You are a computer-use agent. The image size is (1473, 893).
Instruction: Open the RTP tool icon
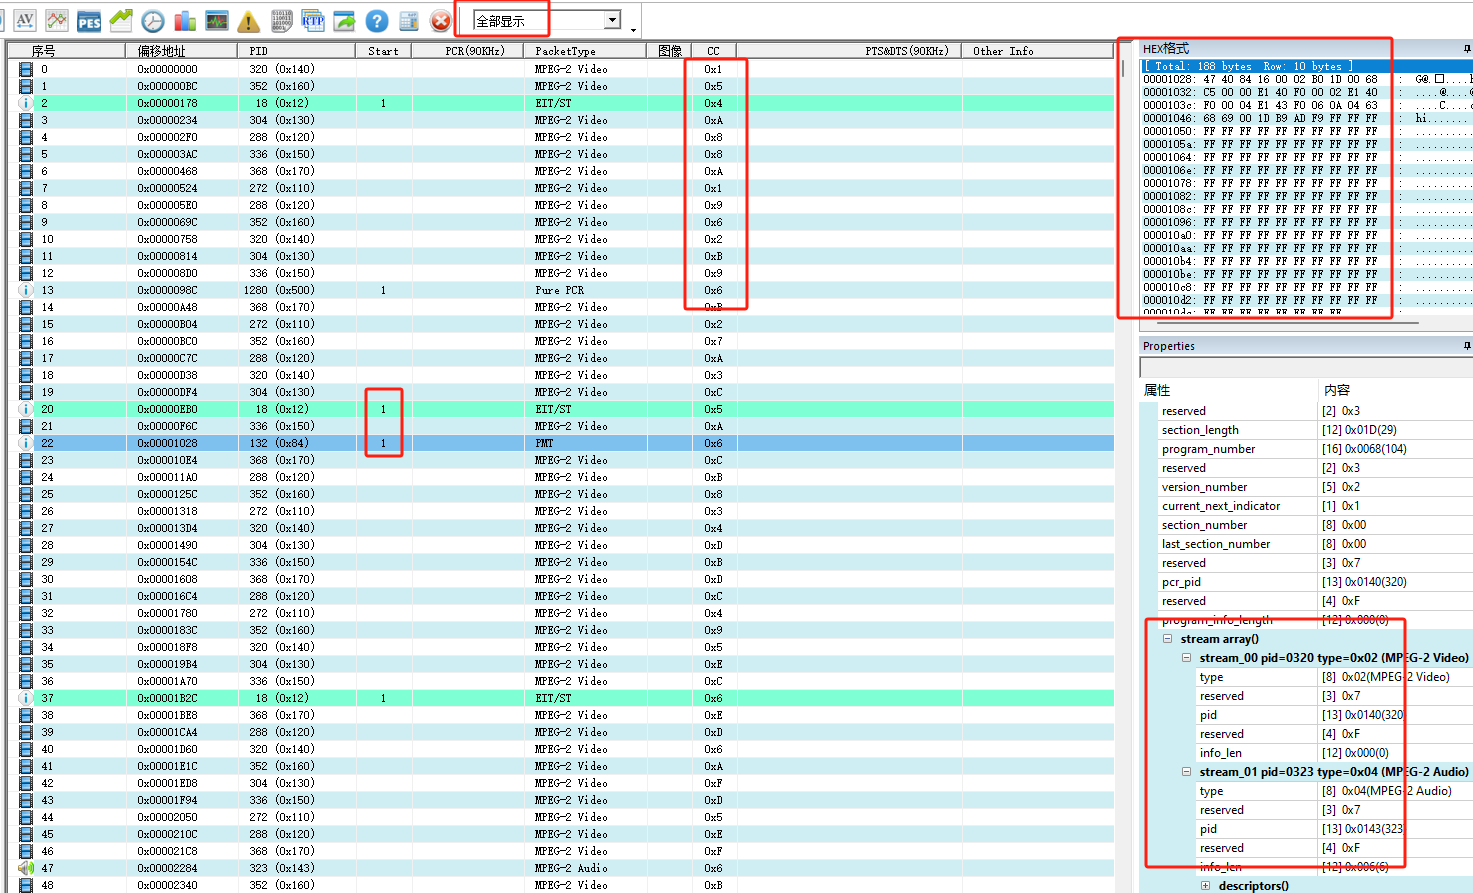tap(313, 21)
